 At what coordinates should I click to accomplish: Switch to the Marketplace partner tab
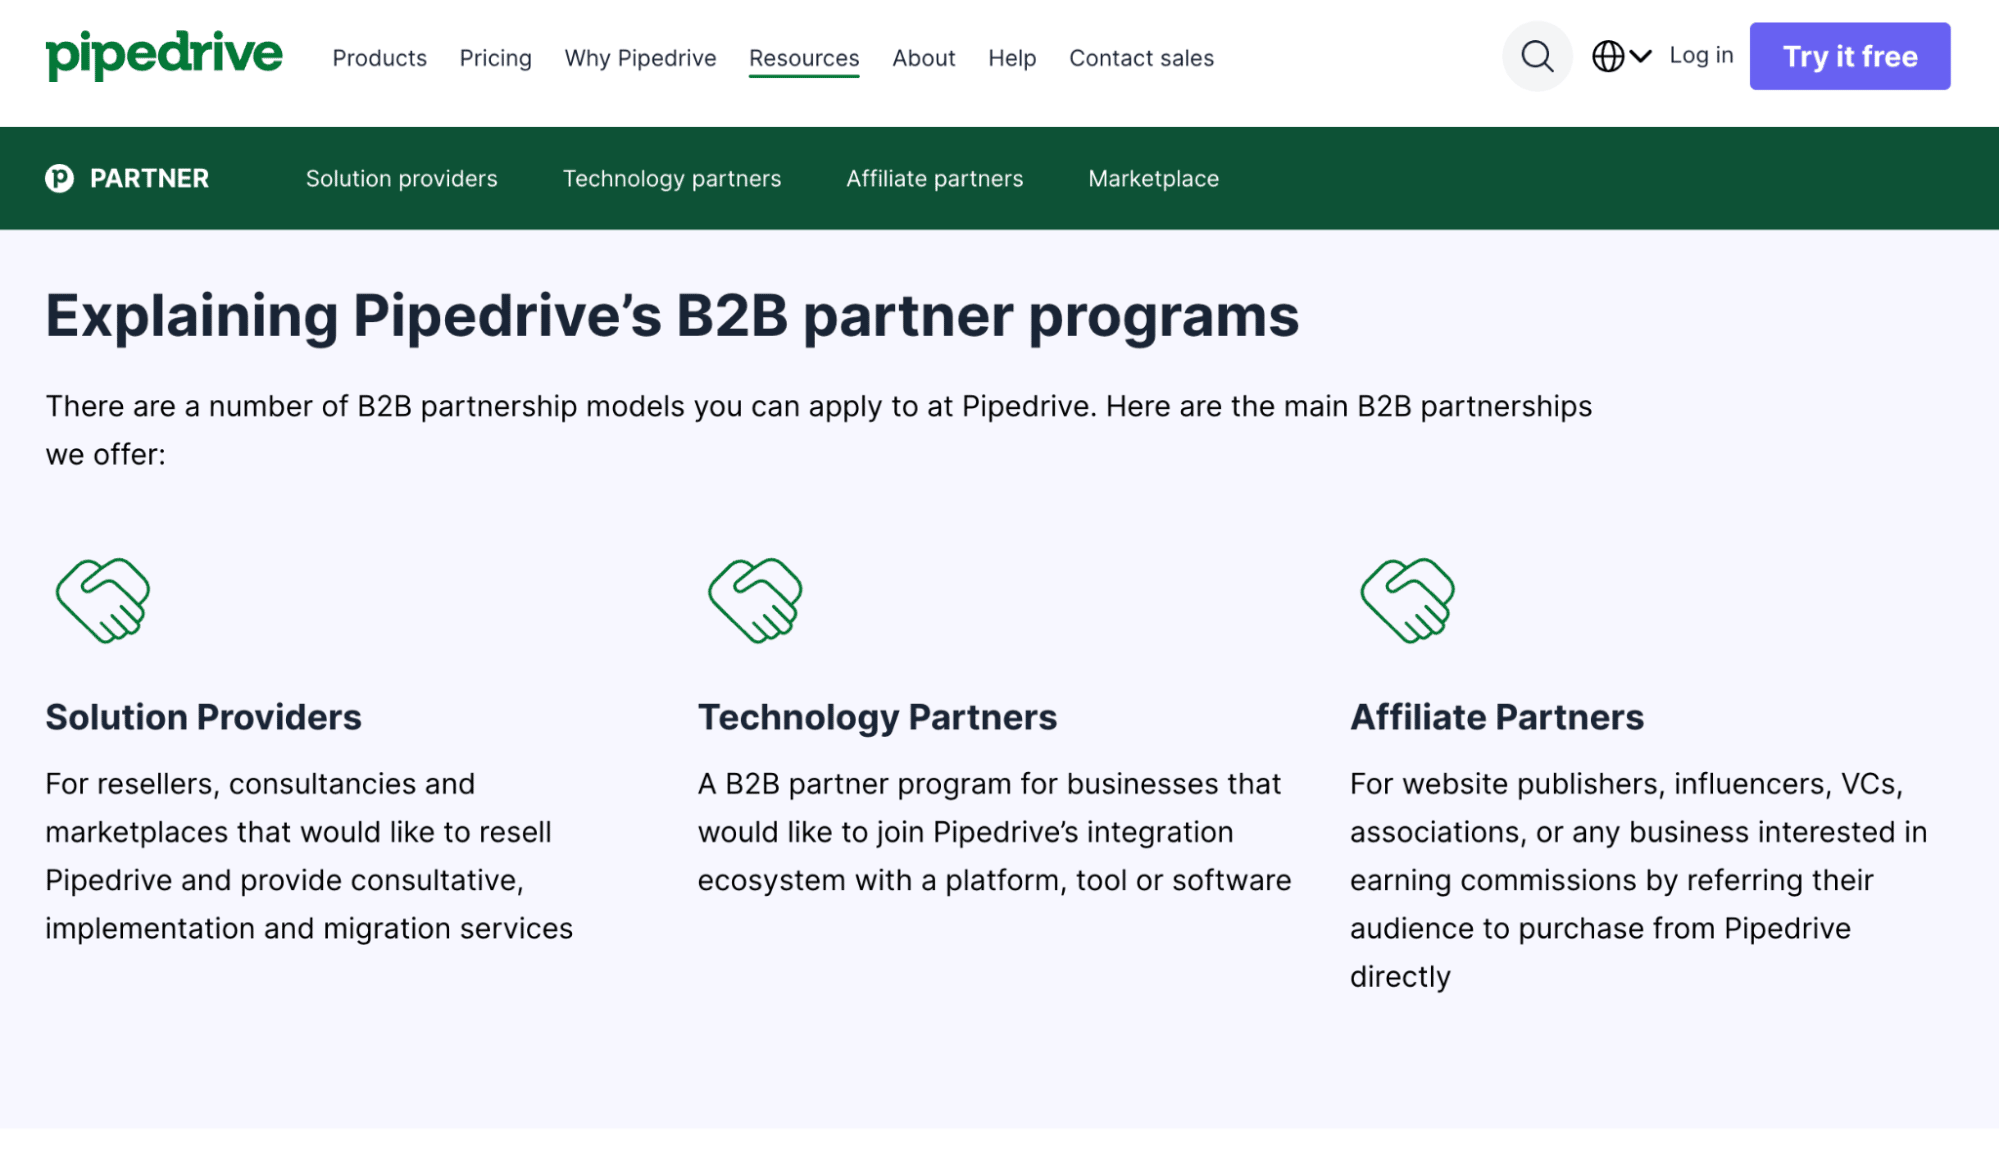point(1152,178)
